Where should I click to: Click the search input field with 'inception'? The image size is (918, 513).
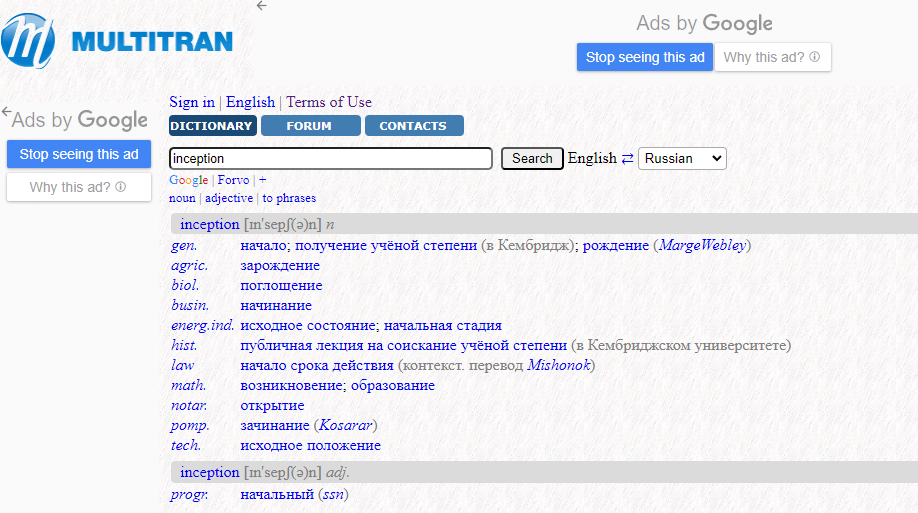click(330, 158)
